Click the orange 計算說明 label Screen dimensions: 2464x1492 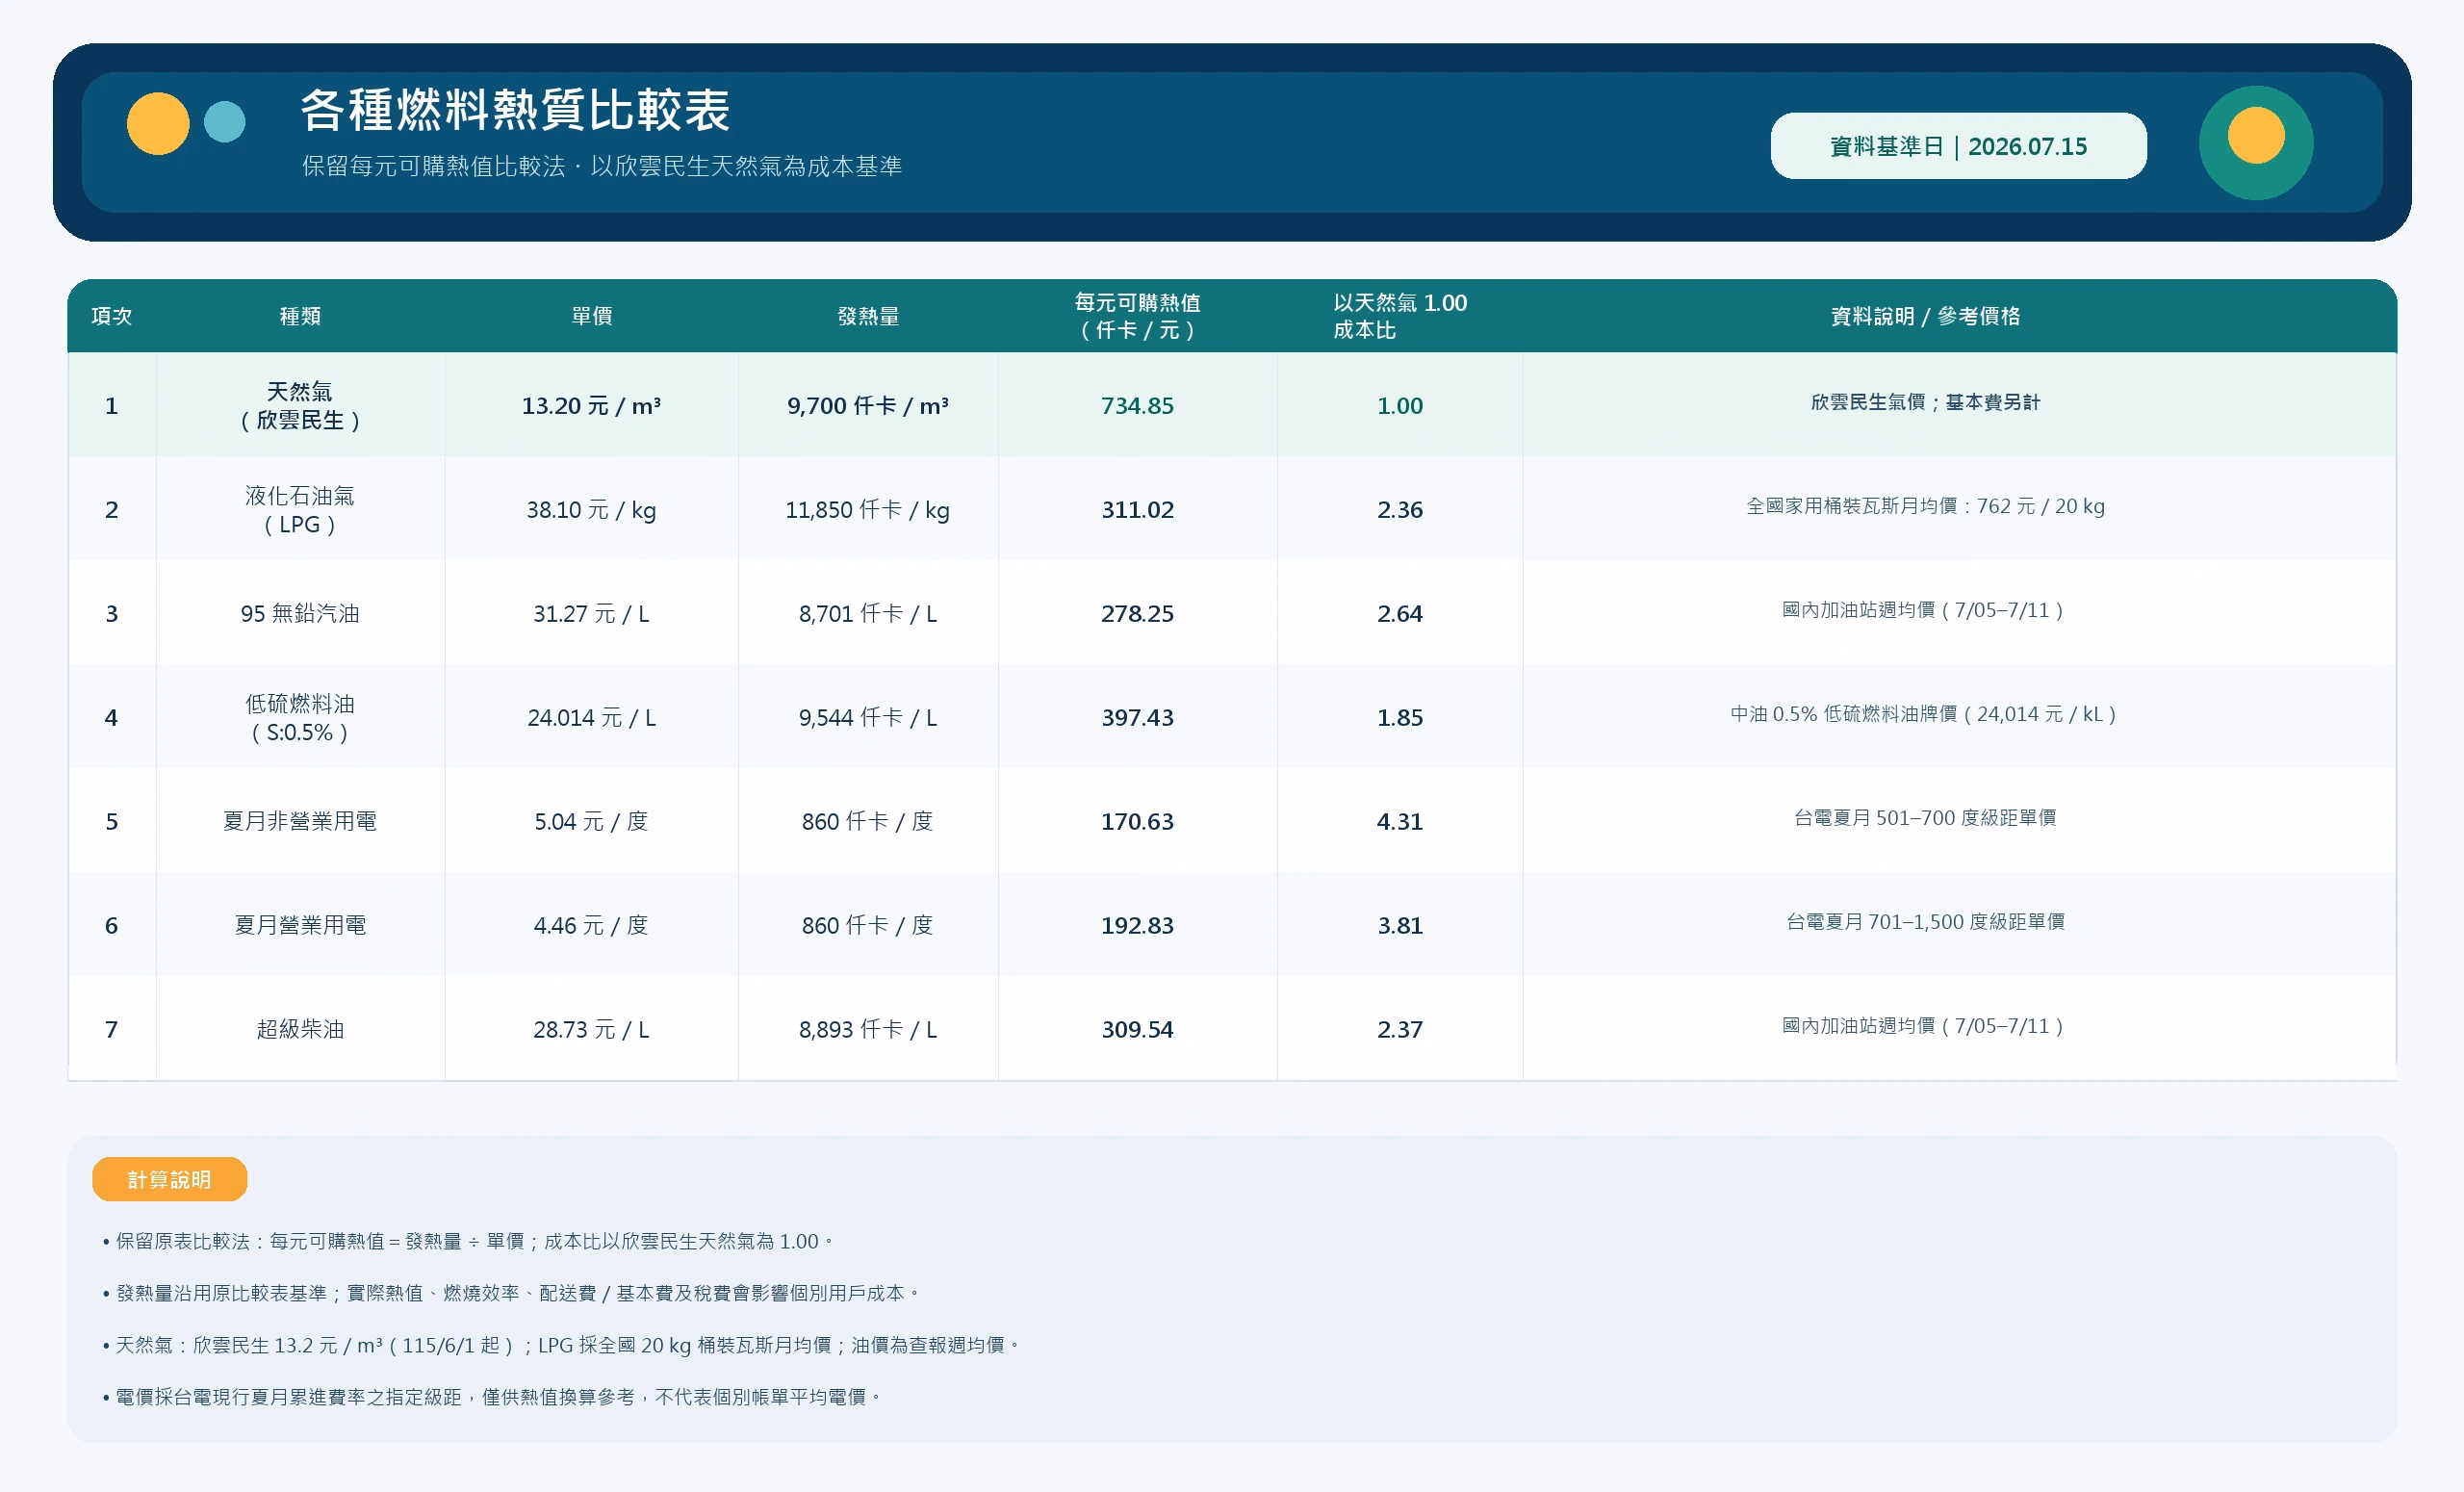[169, 1179]
